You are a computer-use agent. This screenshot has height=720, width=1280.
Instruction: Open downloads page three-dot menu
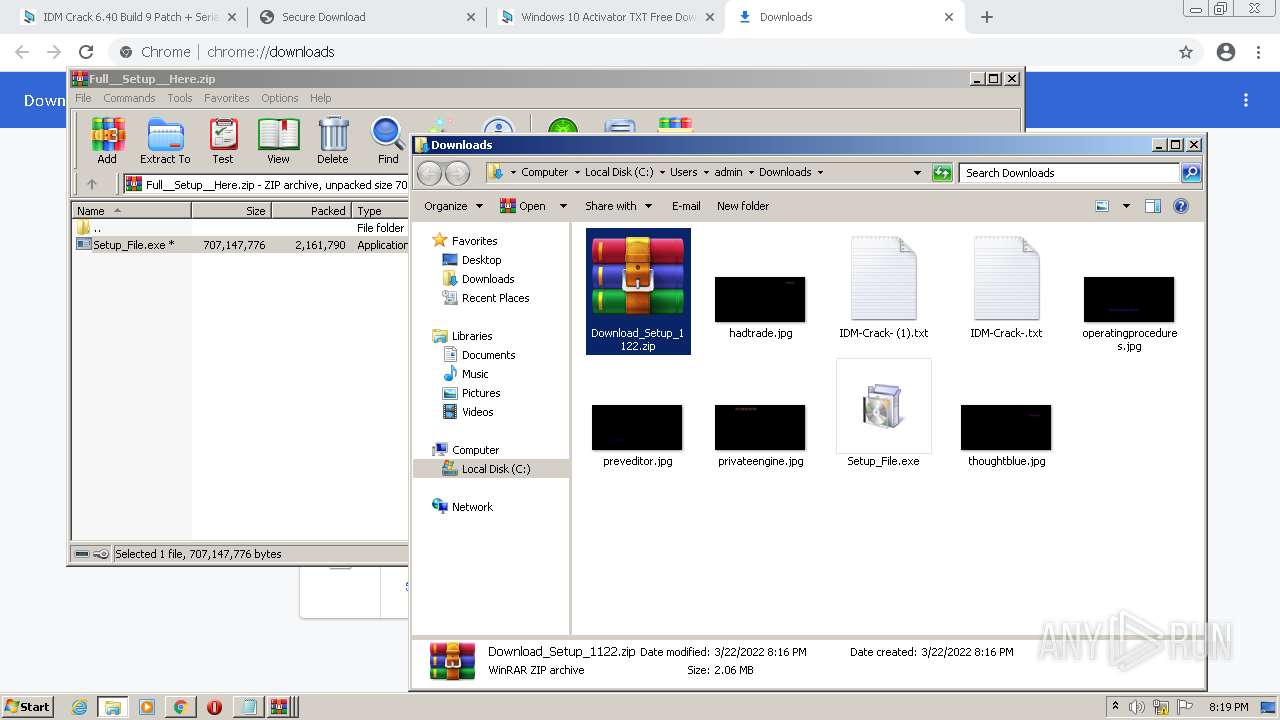pos(1246,100)
